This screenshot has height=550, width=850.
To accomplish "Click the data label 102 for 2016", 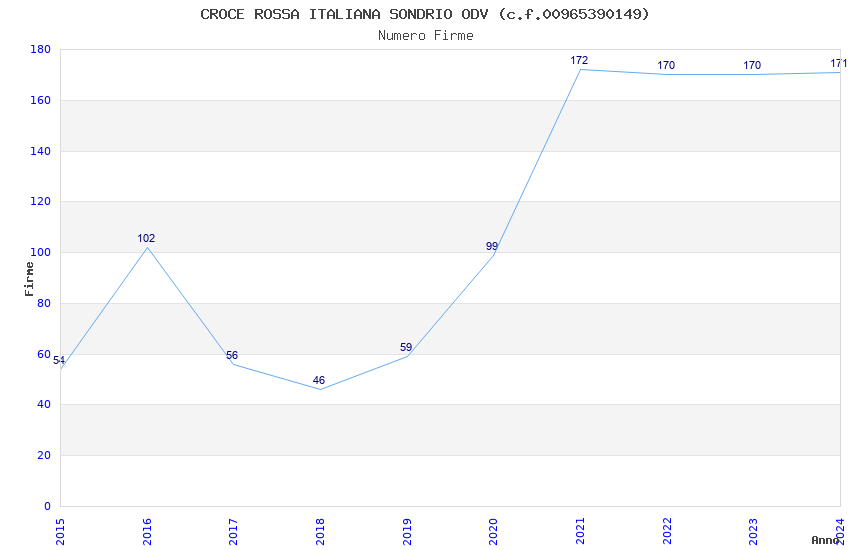I will click(x=146, y=238).
